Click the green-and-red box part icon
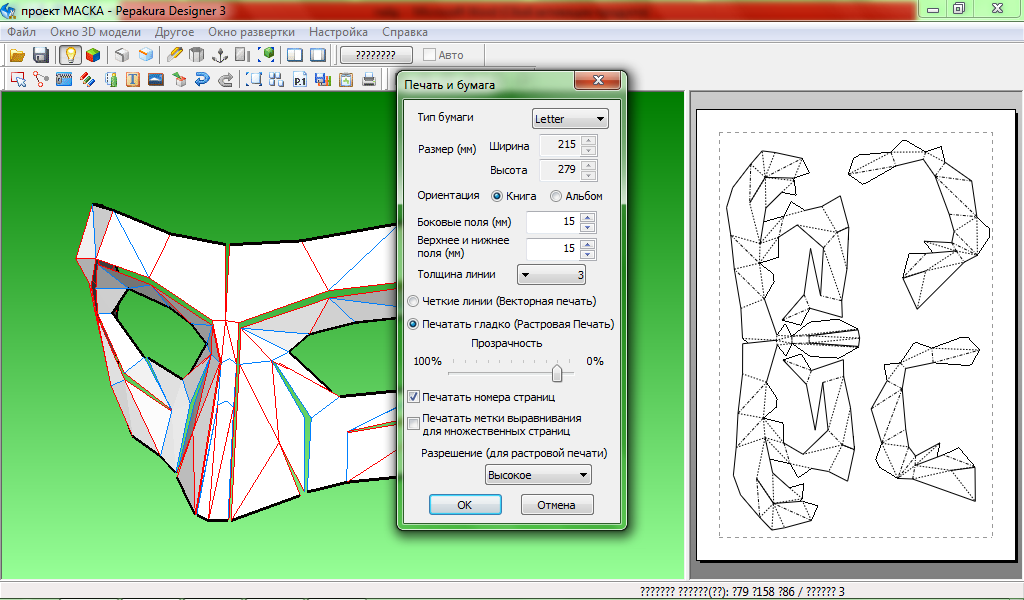Viewport: 1024px width, 600px height. [179, 80]
